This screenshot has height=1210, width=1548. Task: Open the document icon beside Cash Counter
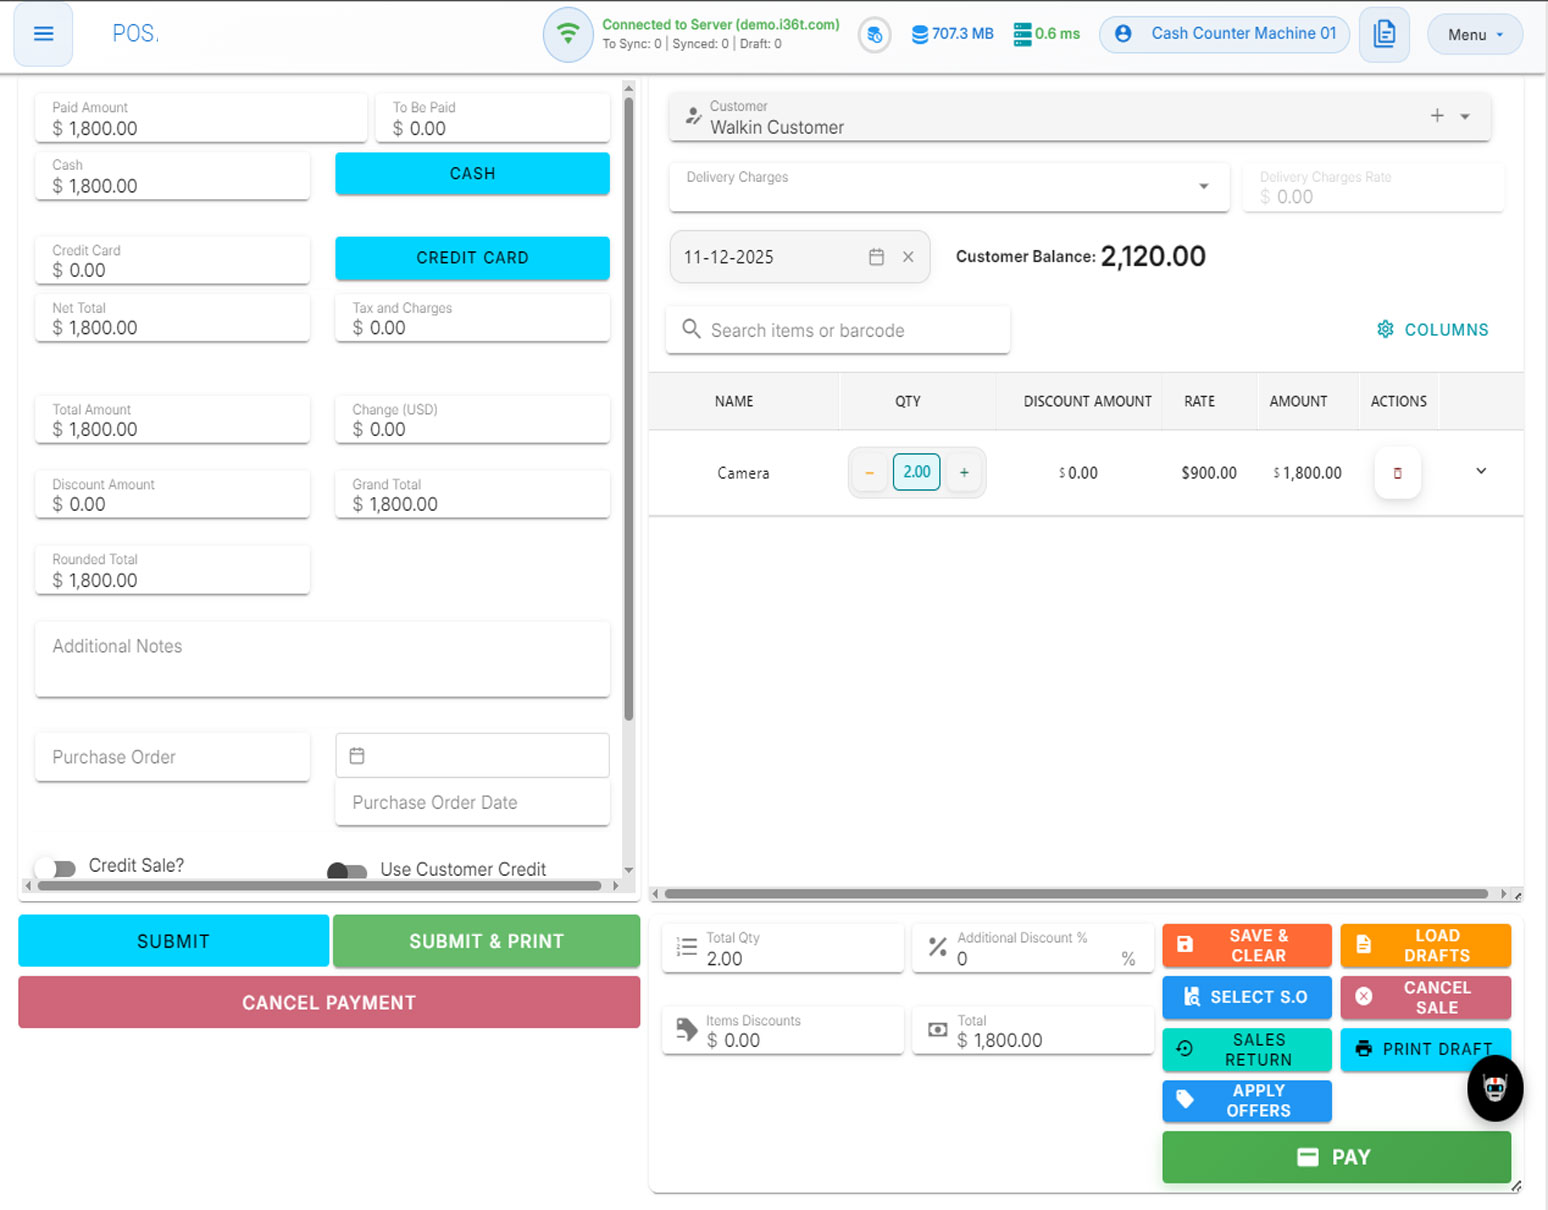tap(1384, 34)
